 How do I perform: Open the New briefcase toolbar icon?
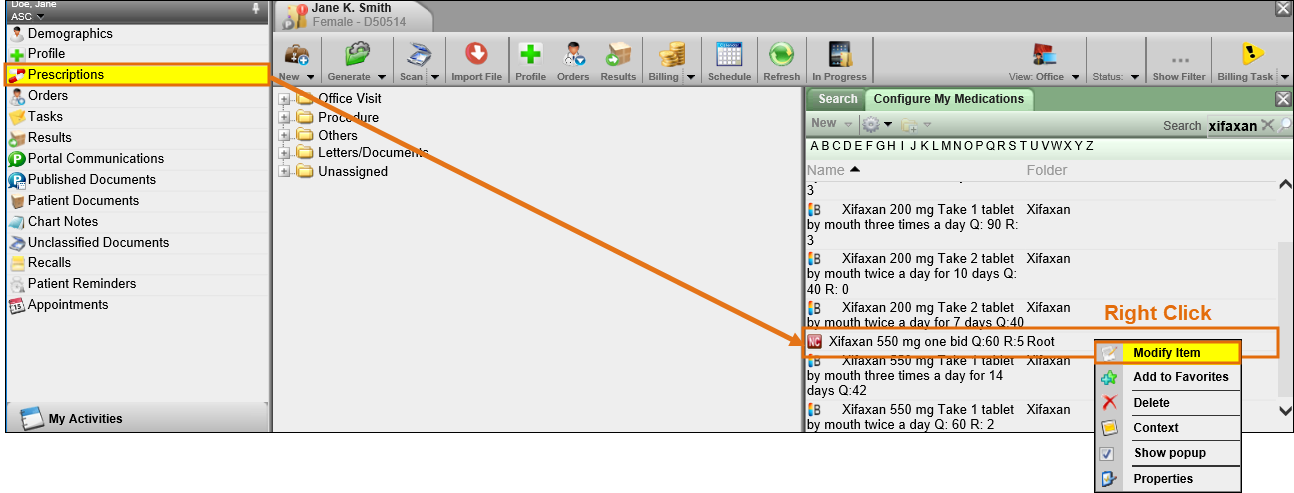[296, 55]
